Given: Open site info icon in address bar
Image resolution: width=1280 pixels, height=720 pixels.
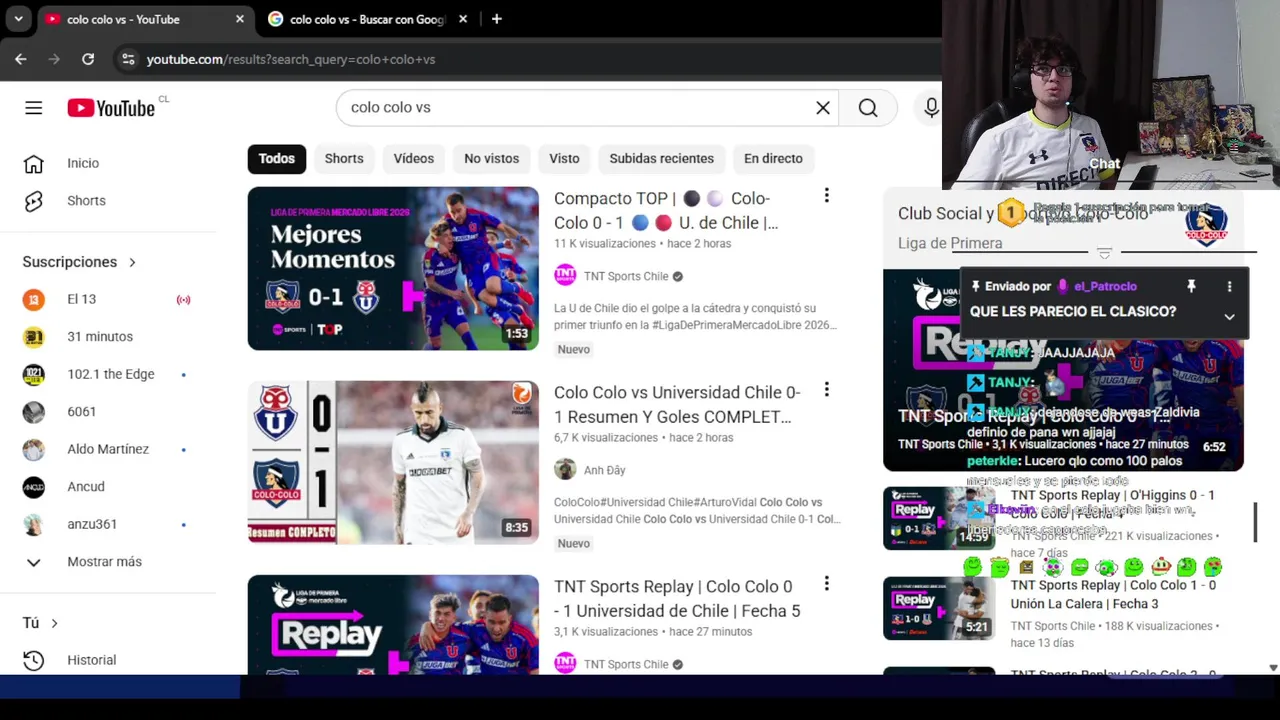Looking at the screenshot, I should pyautogui.click(x=128, y=59).
